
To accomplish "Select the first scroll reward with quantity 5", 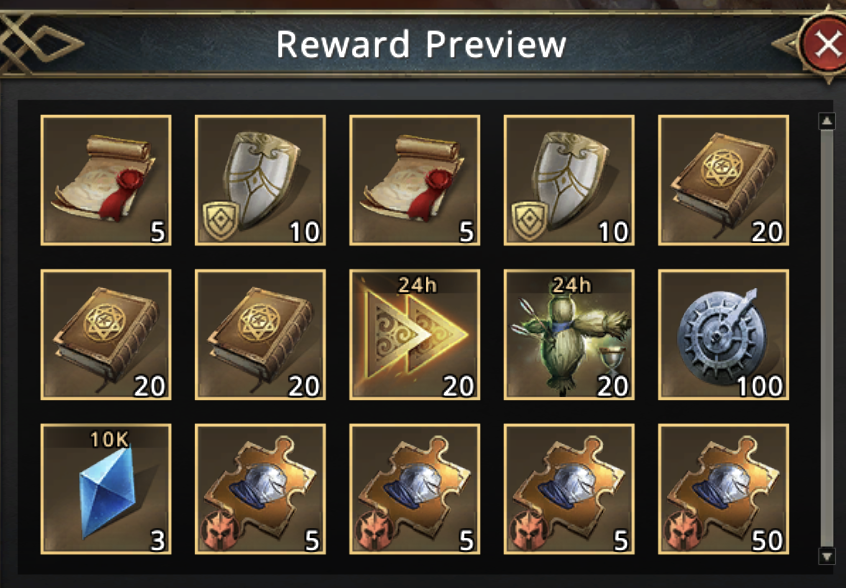I will point(106,180).
